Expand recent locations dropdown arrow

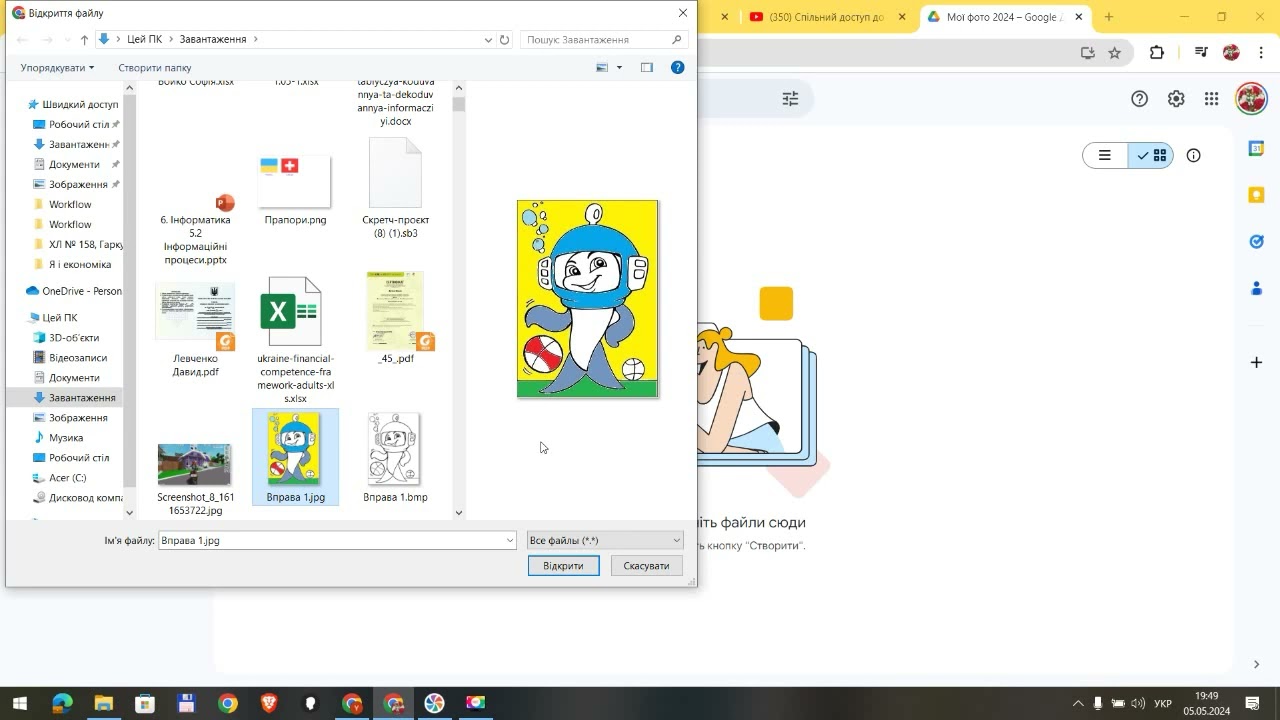(x=67, y=40)
